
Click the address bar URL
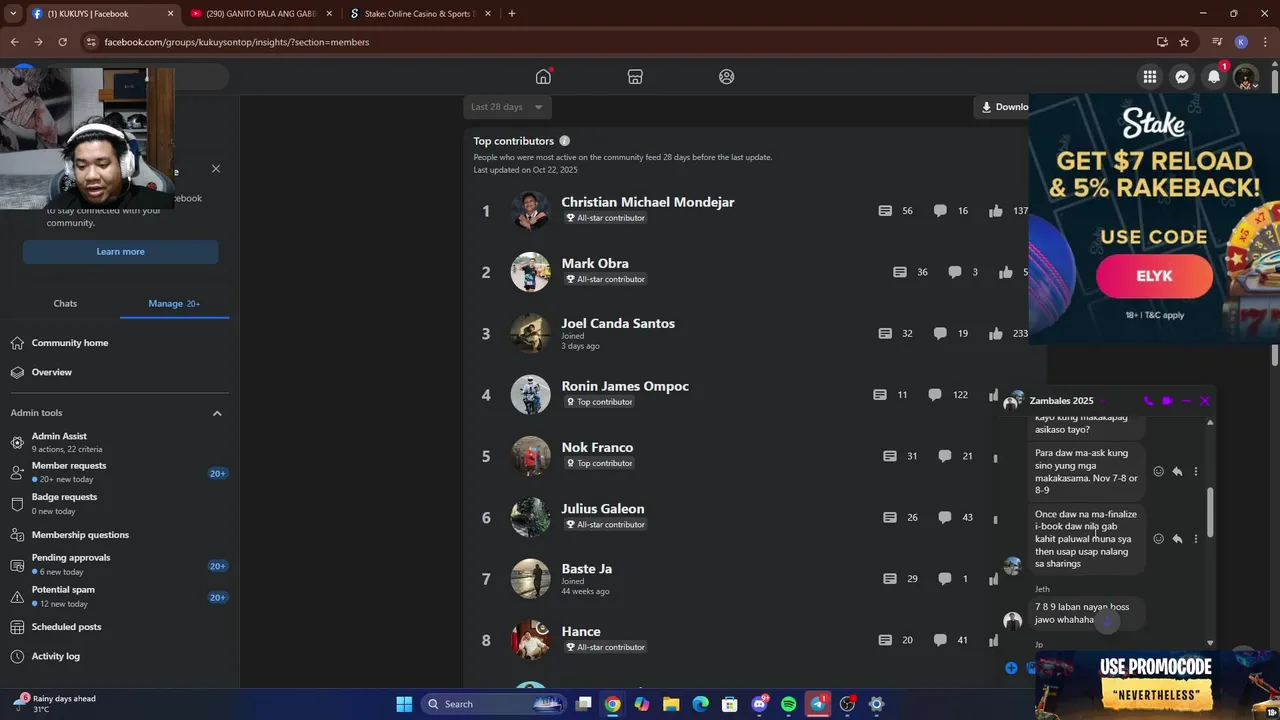pos(236,42)
